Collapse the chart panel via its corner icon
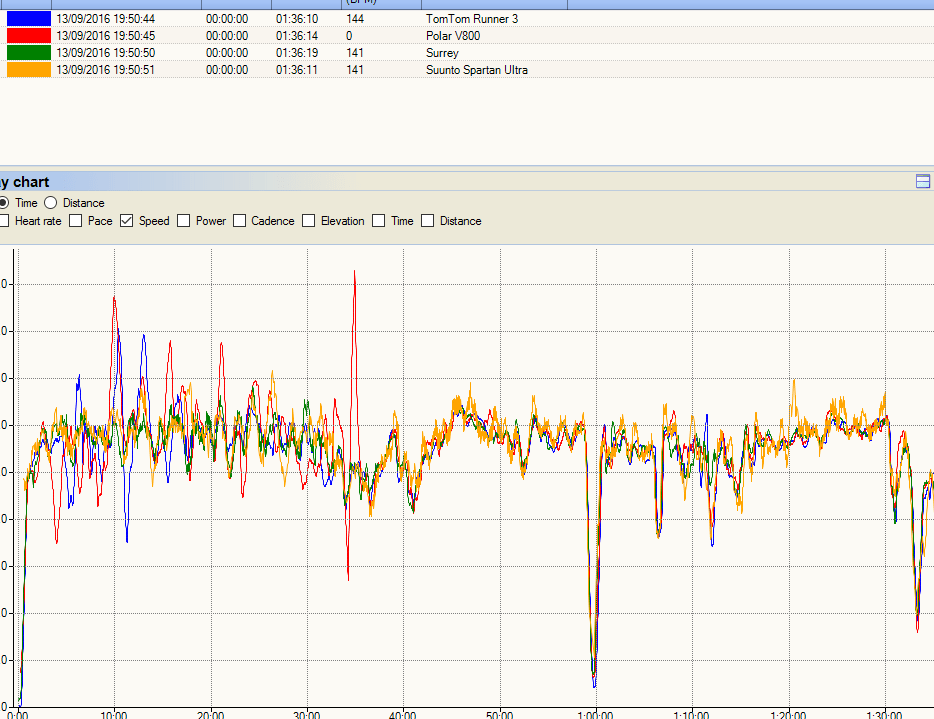The width and height of the screenshot is (934, 719). (922, 182)
